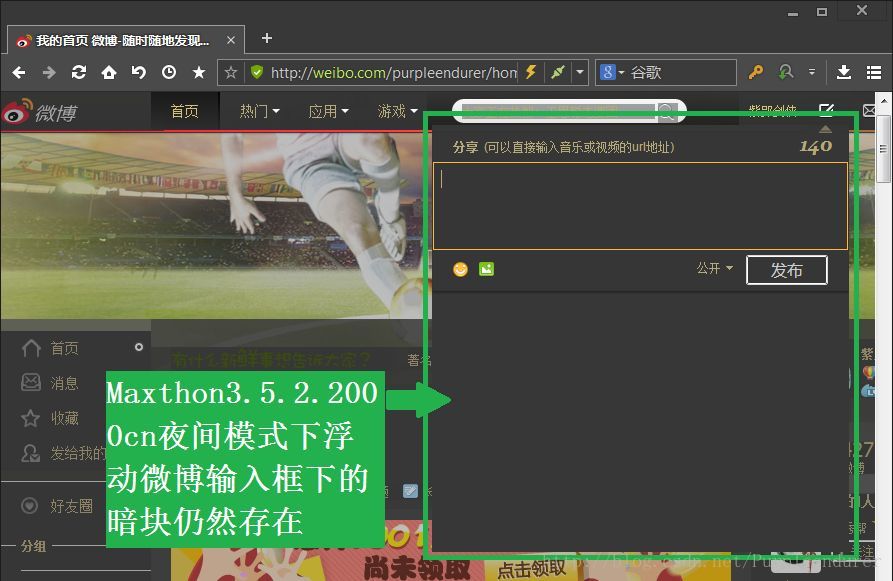Bookmark this page with the address-bar star
Image resolution: width=893 pixels, height=581 pixels.
[231, 72]
